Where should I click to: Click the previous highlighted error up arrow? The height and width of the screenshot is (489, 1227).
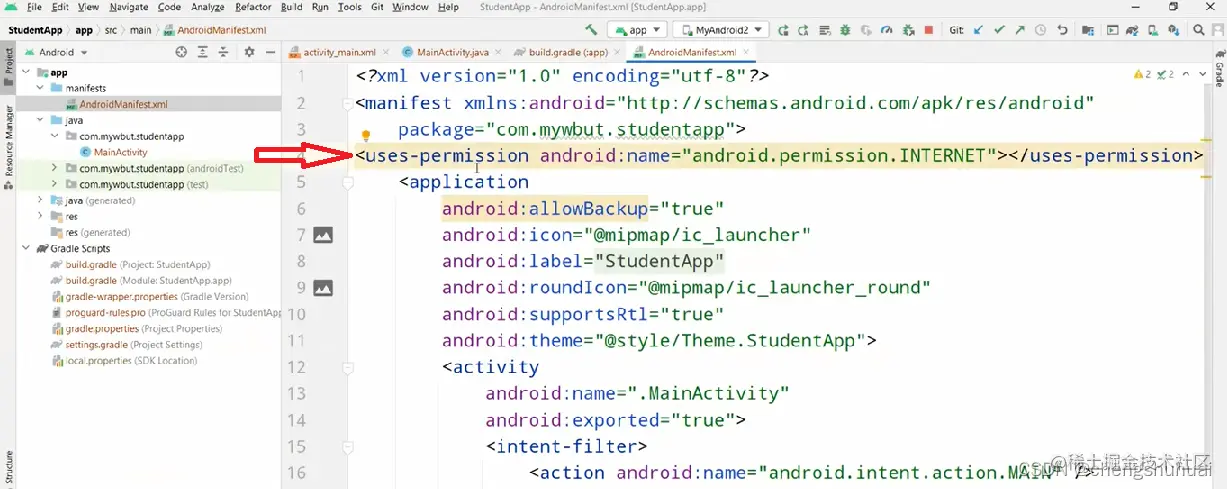[1186, 75]
